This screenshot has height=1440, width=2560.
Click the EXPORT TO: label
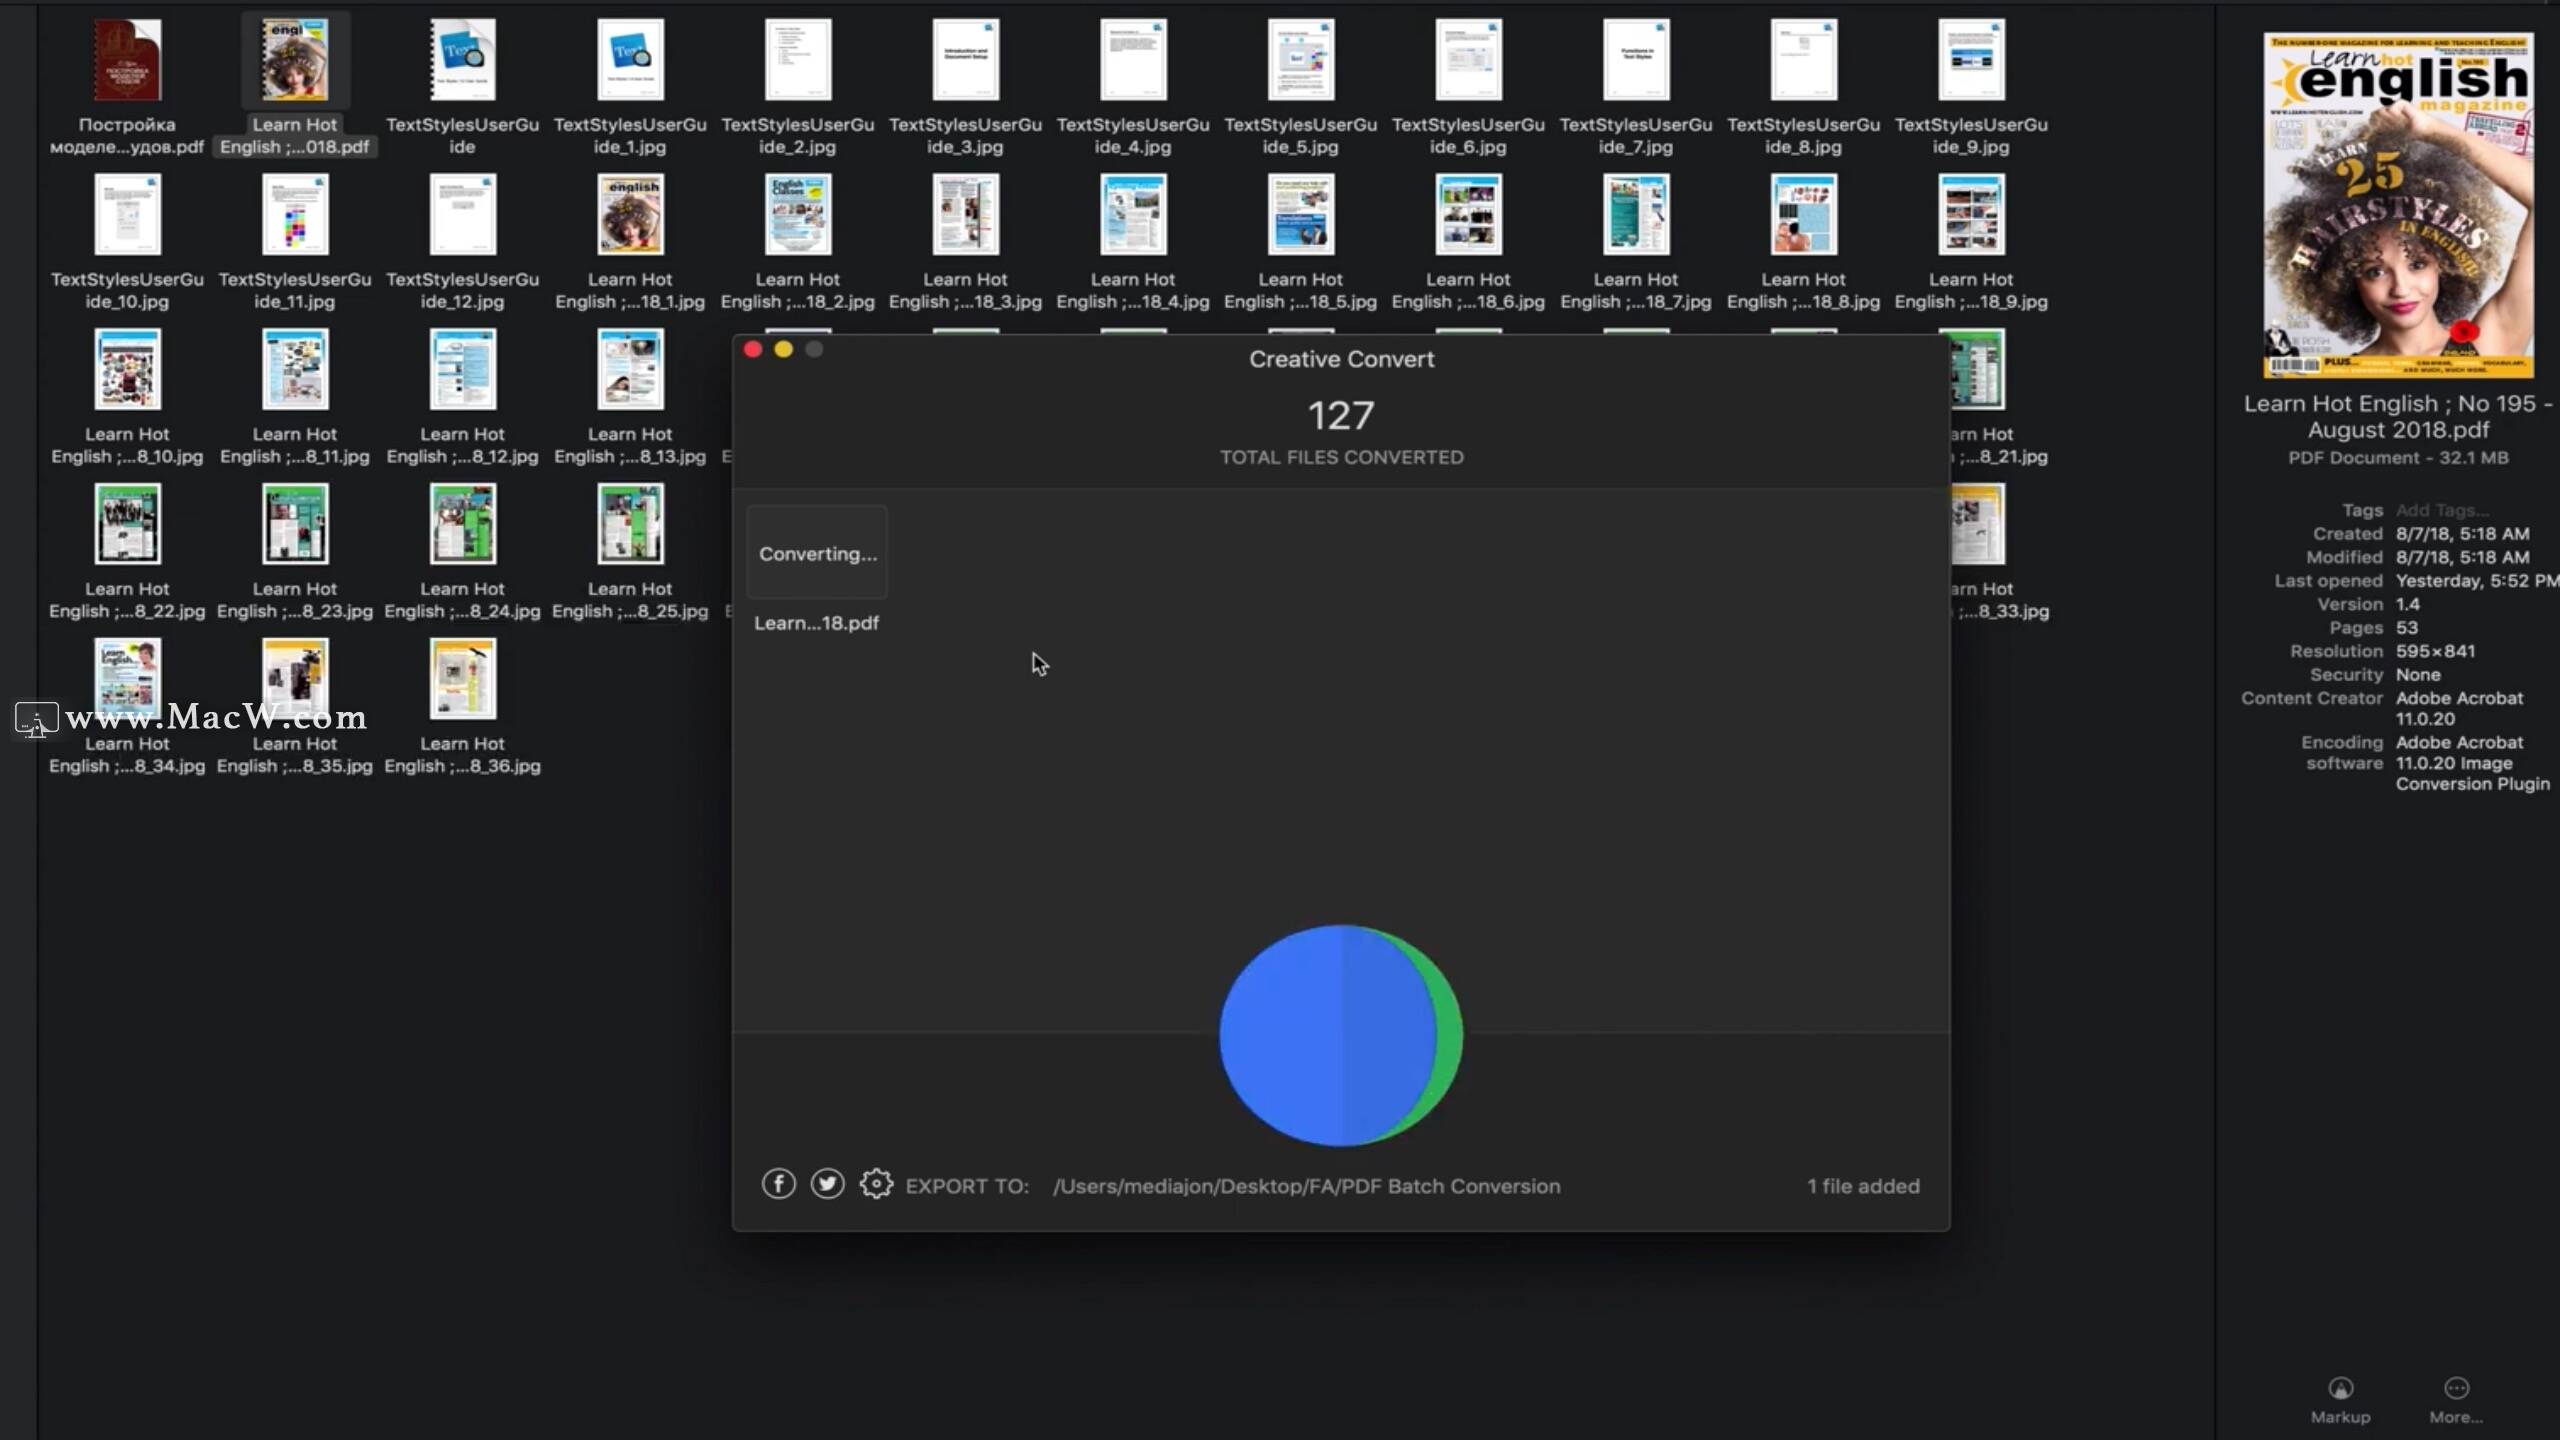pyautogui.click(x=967, y=1186)
